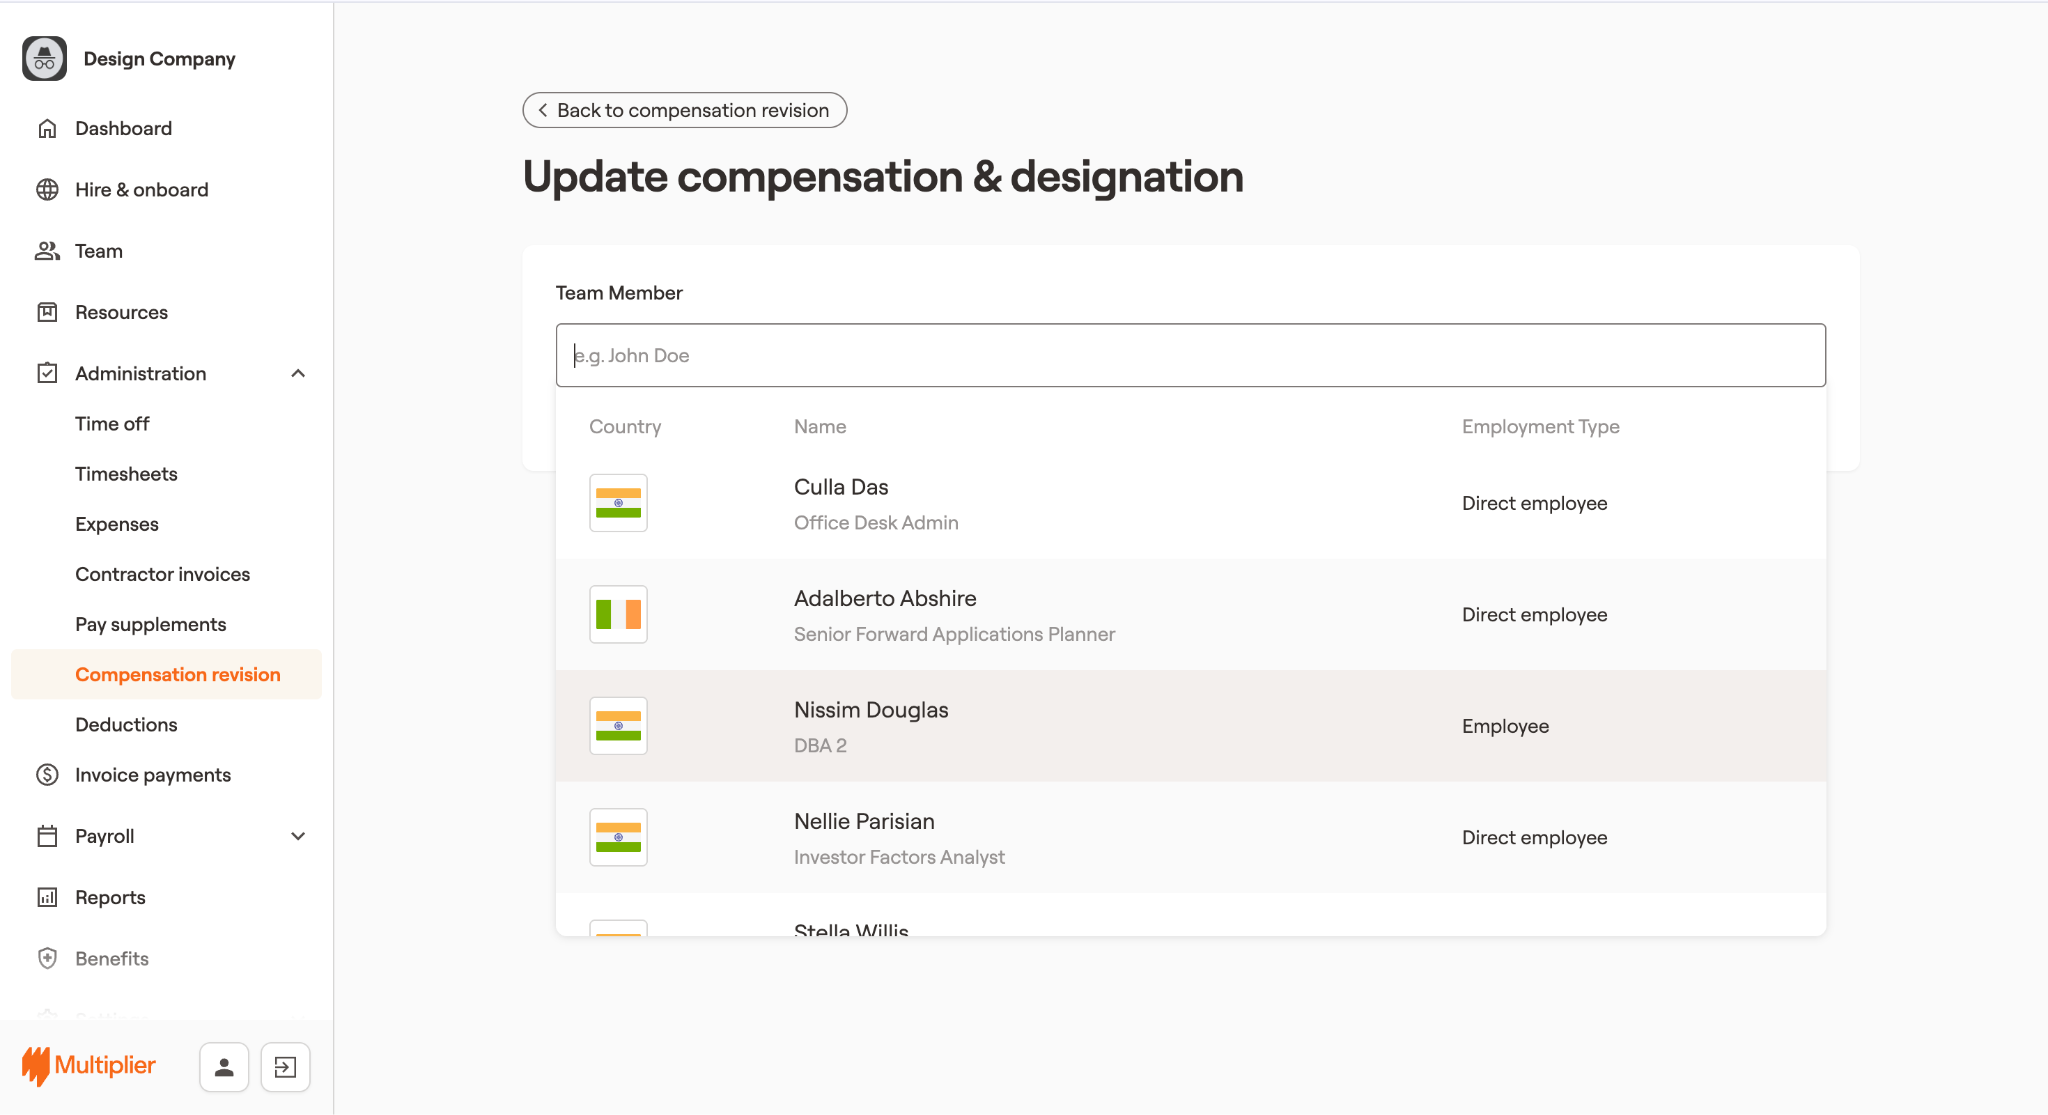Click the Team people icon
The height and width of the screenshot is (1115, 2048).
coord(47,251)
